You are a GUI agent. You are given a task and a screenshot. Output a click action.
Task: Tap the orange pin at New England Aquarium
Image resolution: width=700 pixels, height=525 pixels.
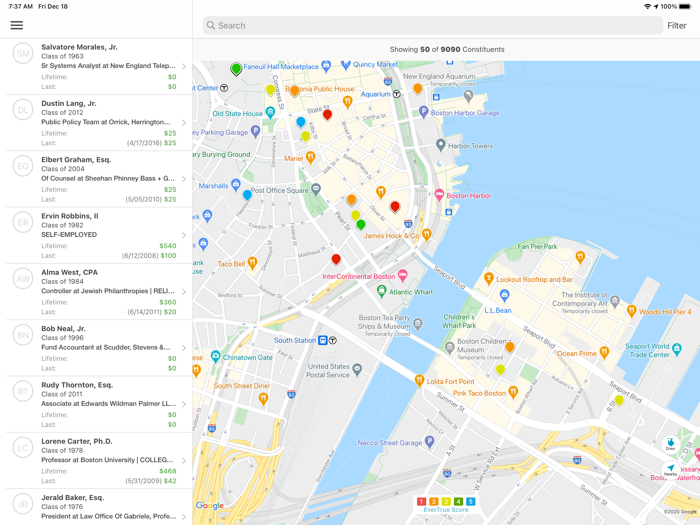(417, 89)
